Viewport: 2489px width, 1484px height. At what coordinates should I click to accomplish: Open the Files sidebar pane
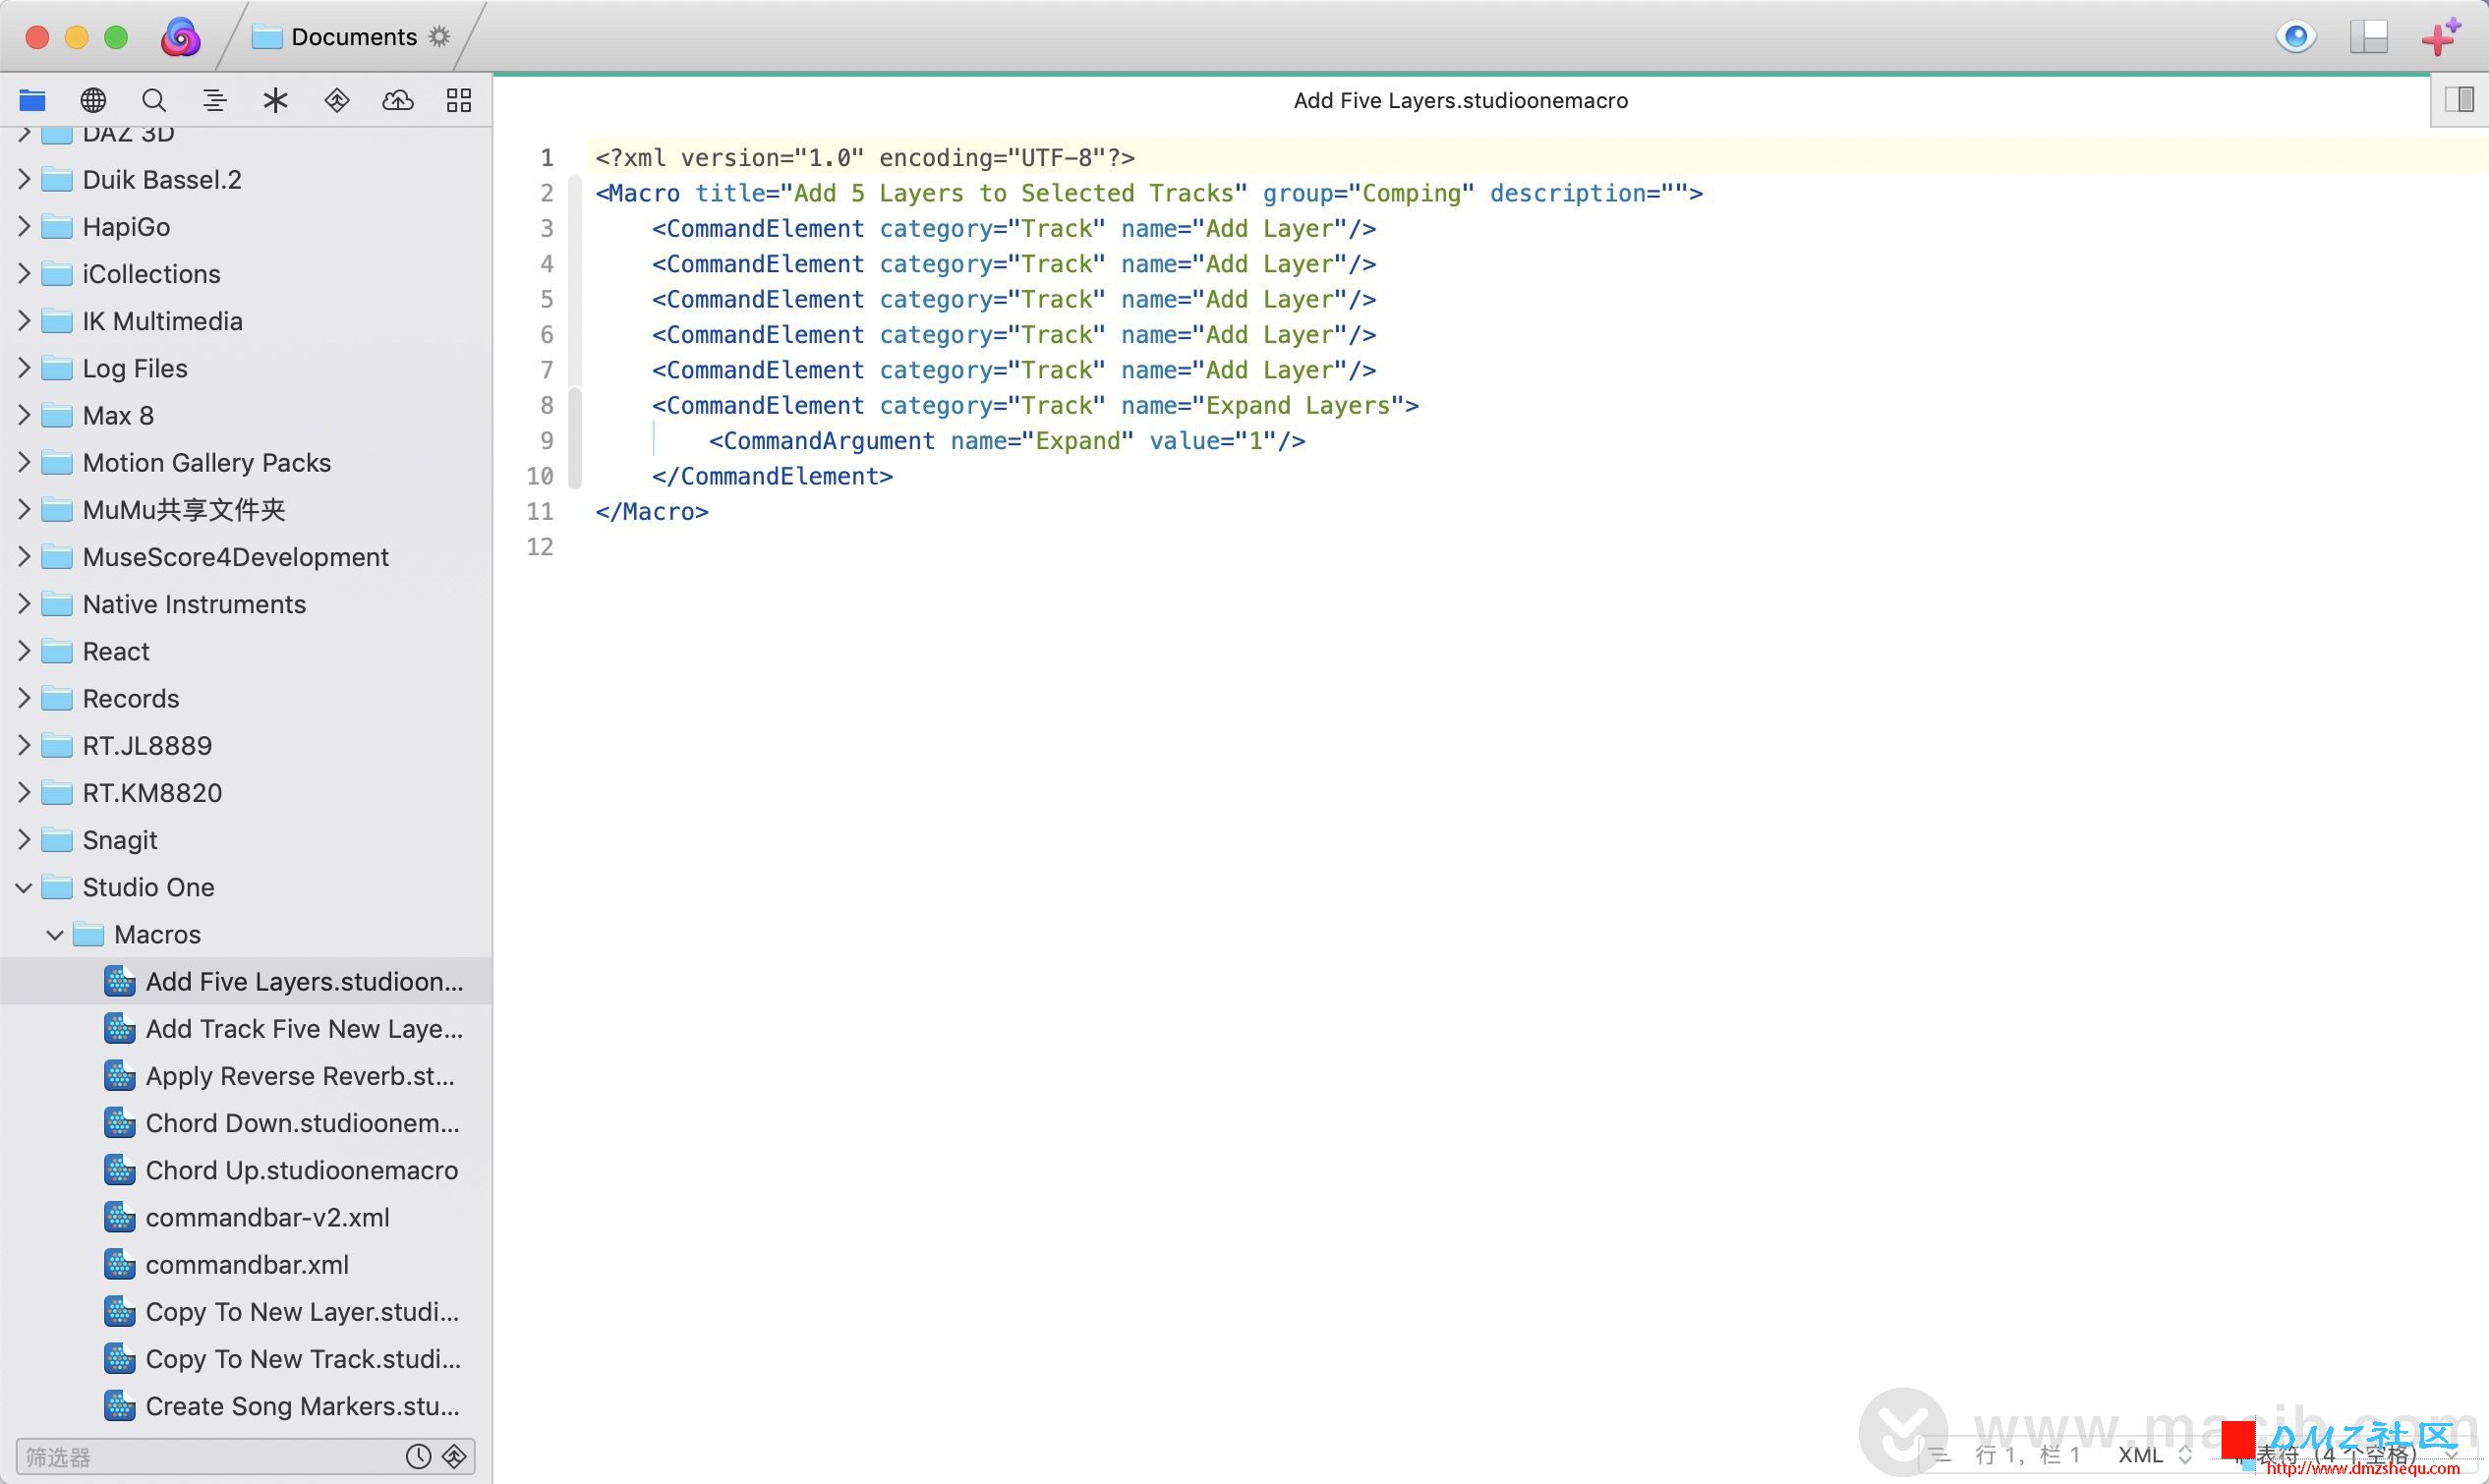32,100
